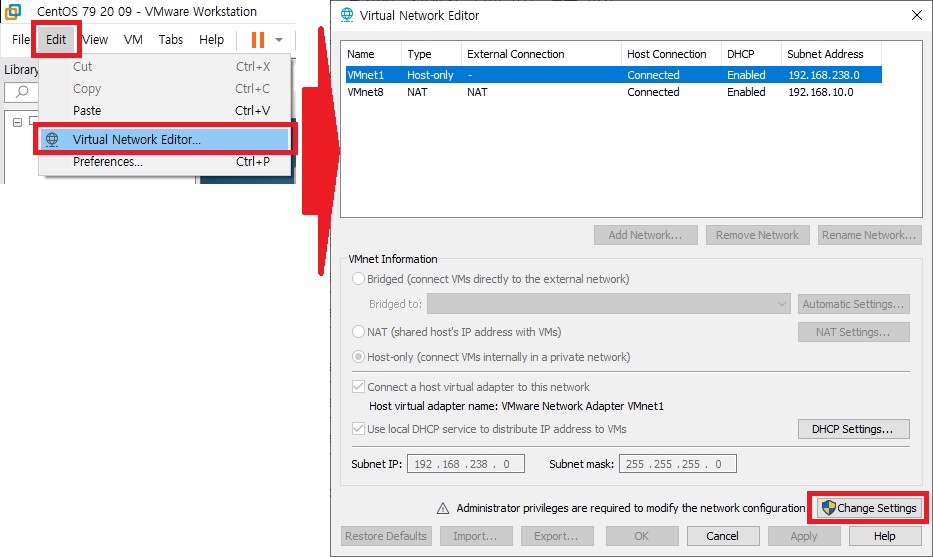
Task: Click the OK button
Action: (x=642, y=536)
